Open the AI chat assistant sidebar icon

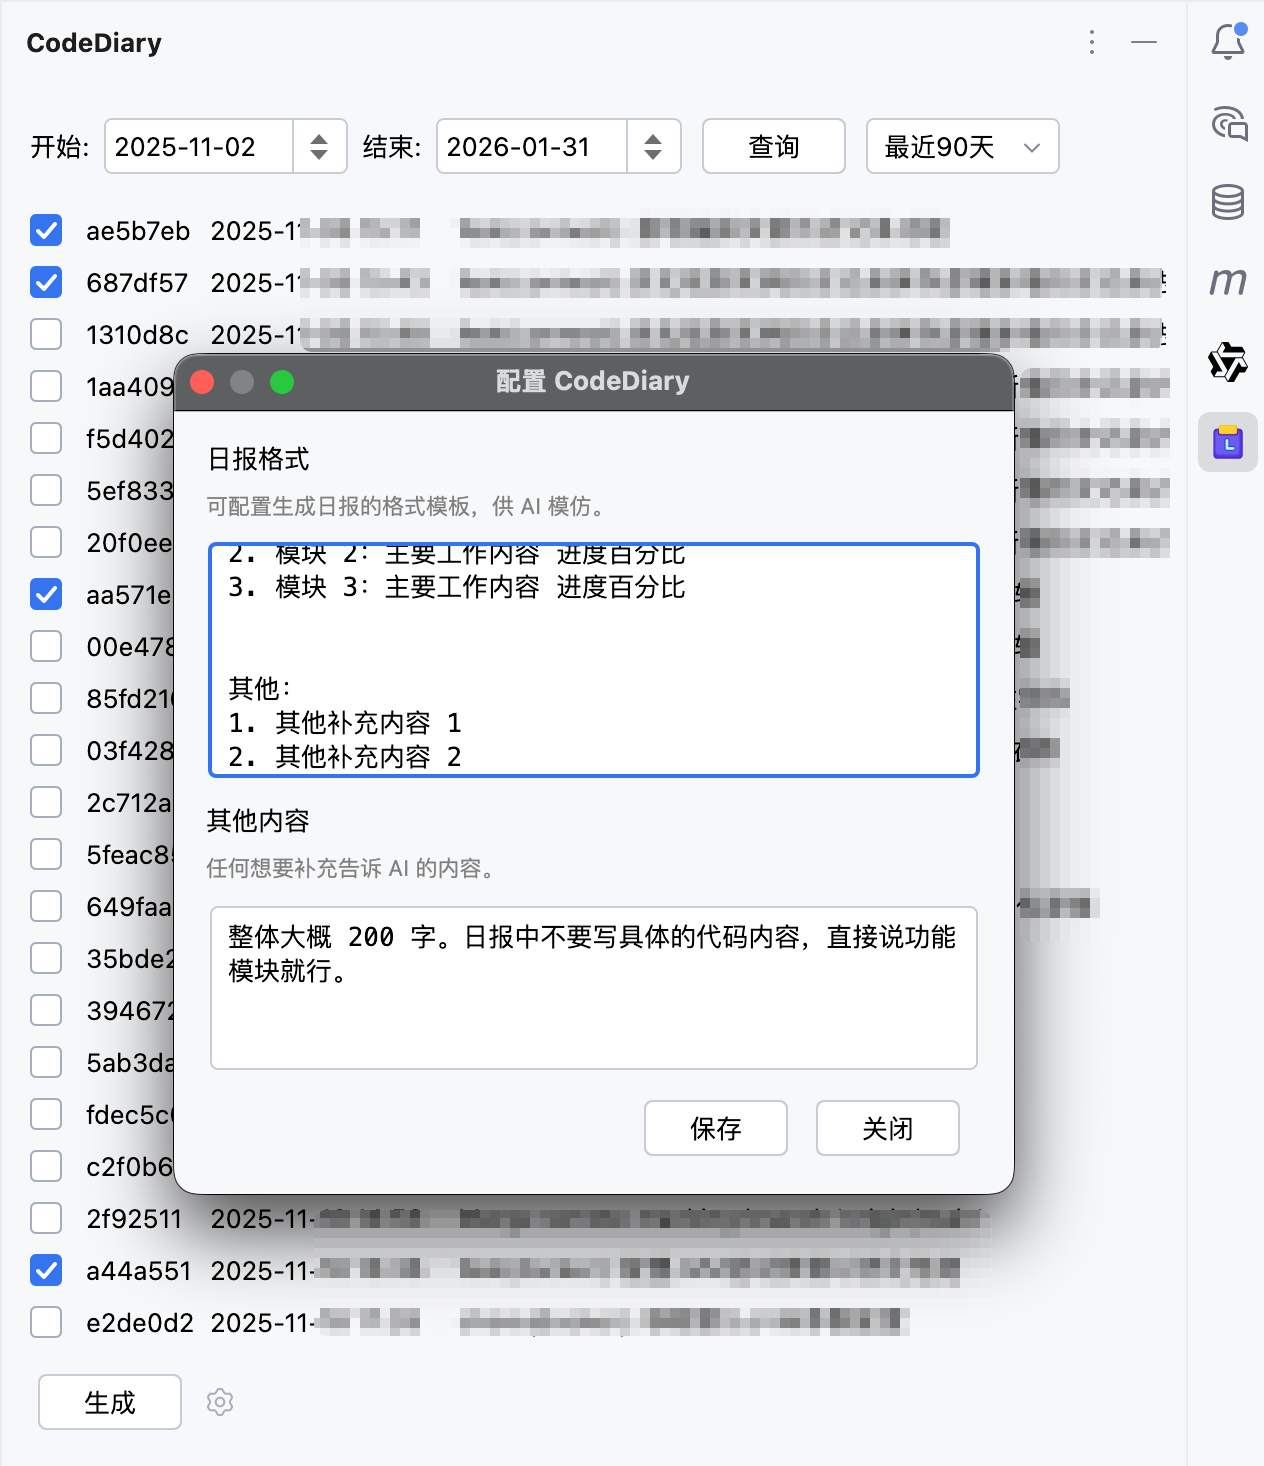point(1228,123)
